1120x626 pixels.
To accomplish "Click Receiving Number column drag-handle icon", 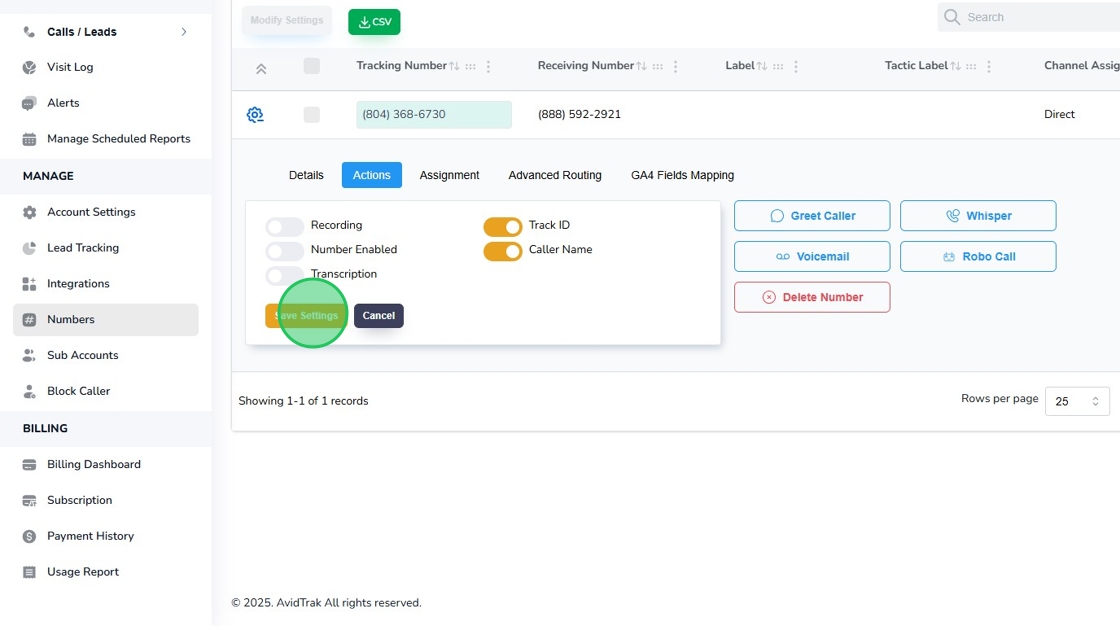I will [x=657, y=66].
